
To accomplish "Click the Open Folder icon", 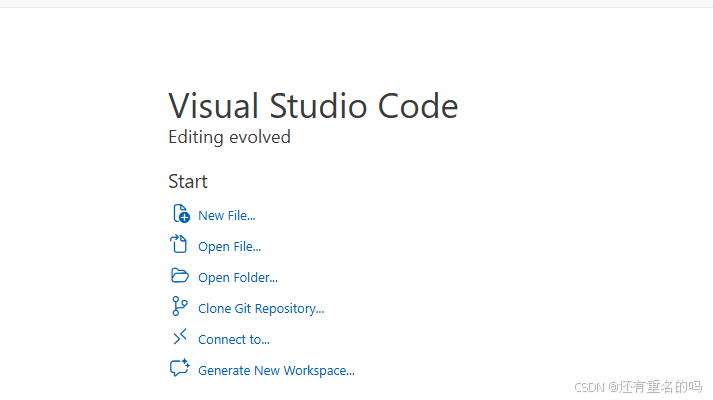I will (180, 275).
